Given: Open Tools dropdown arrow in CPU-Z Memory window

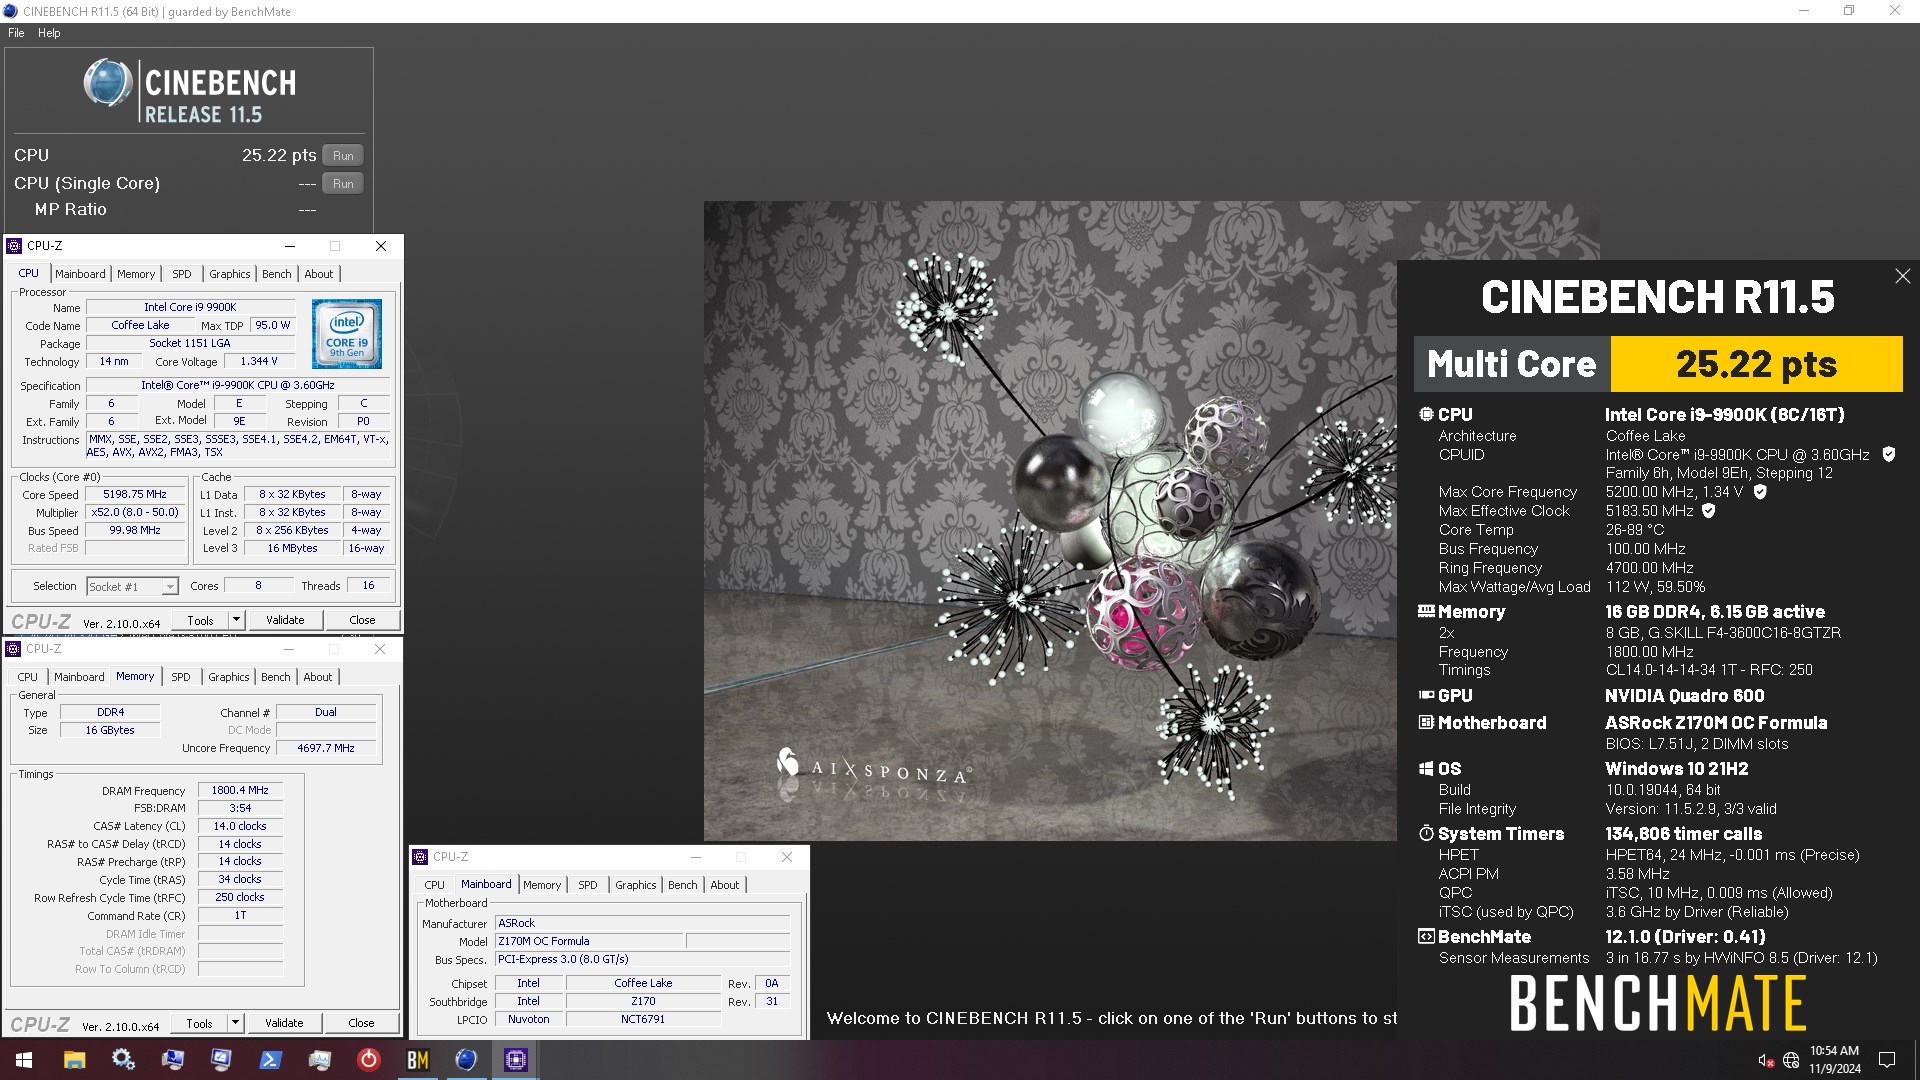Looking at the screenshot, I should click(x=235, y=1023).
